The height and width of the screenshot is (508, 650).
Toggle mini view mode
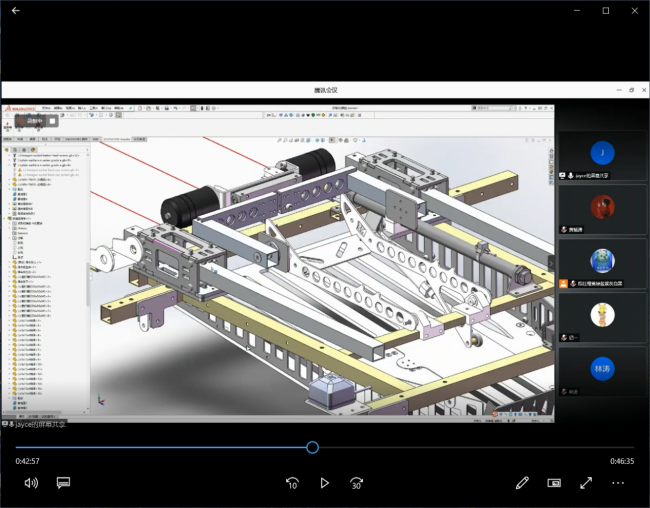click(554, 483)
